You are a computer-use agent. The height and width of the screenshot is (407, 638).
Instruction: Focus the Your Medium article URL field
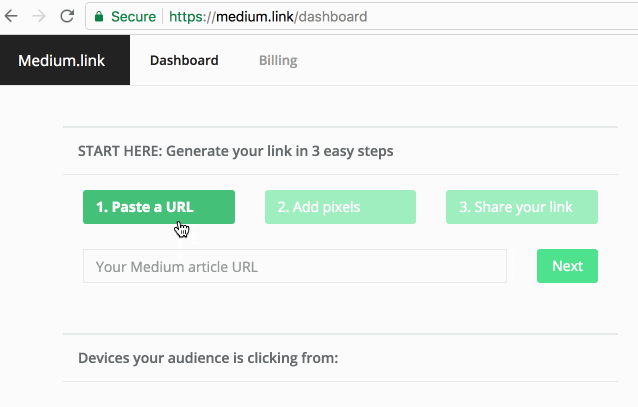(295, 266)
